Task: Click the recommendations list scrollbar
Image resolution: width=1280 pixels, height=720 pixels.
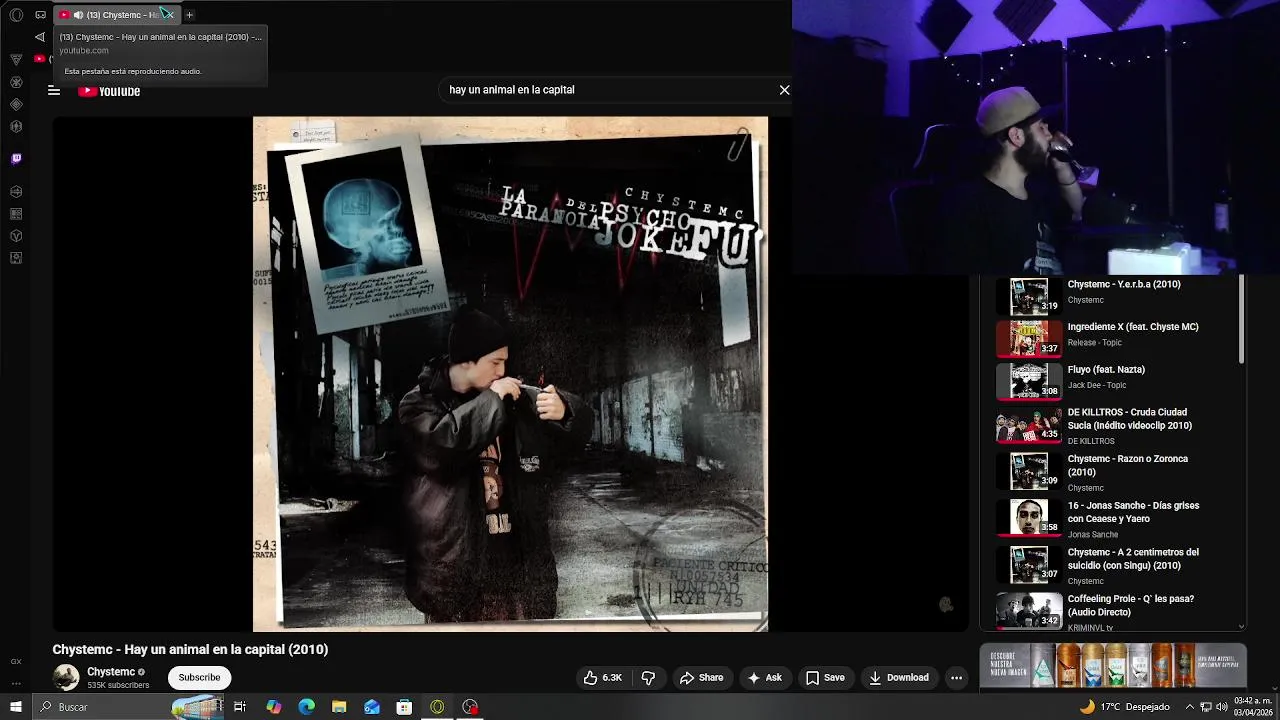Action: tap(1241, 320)
